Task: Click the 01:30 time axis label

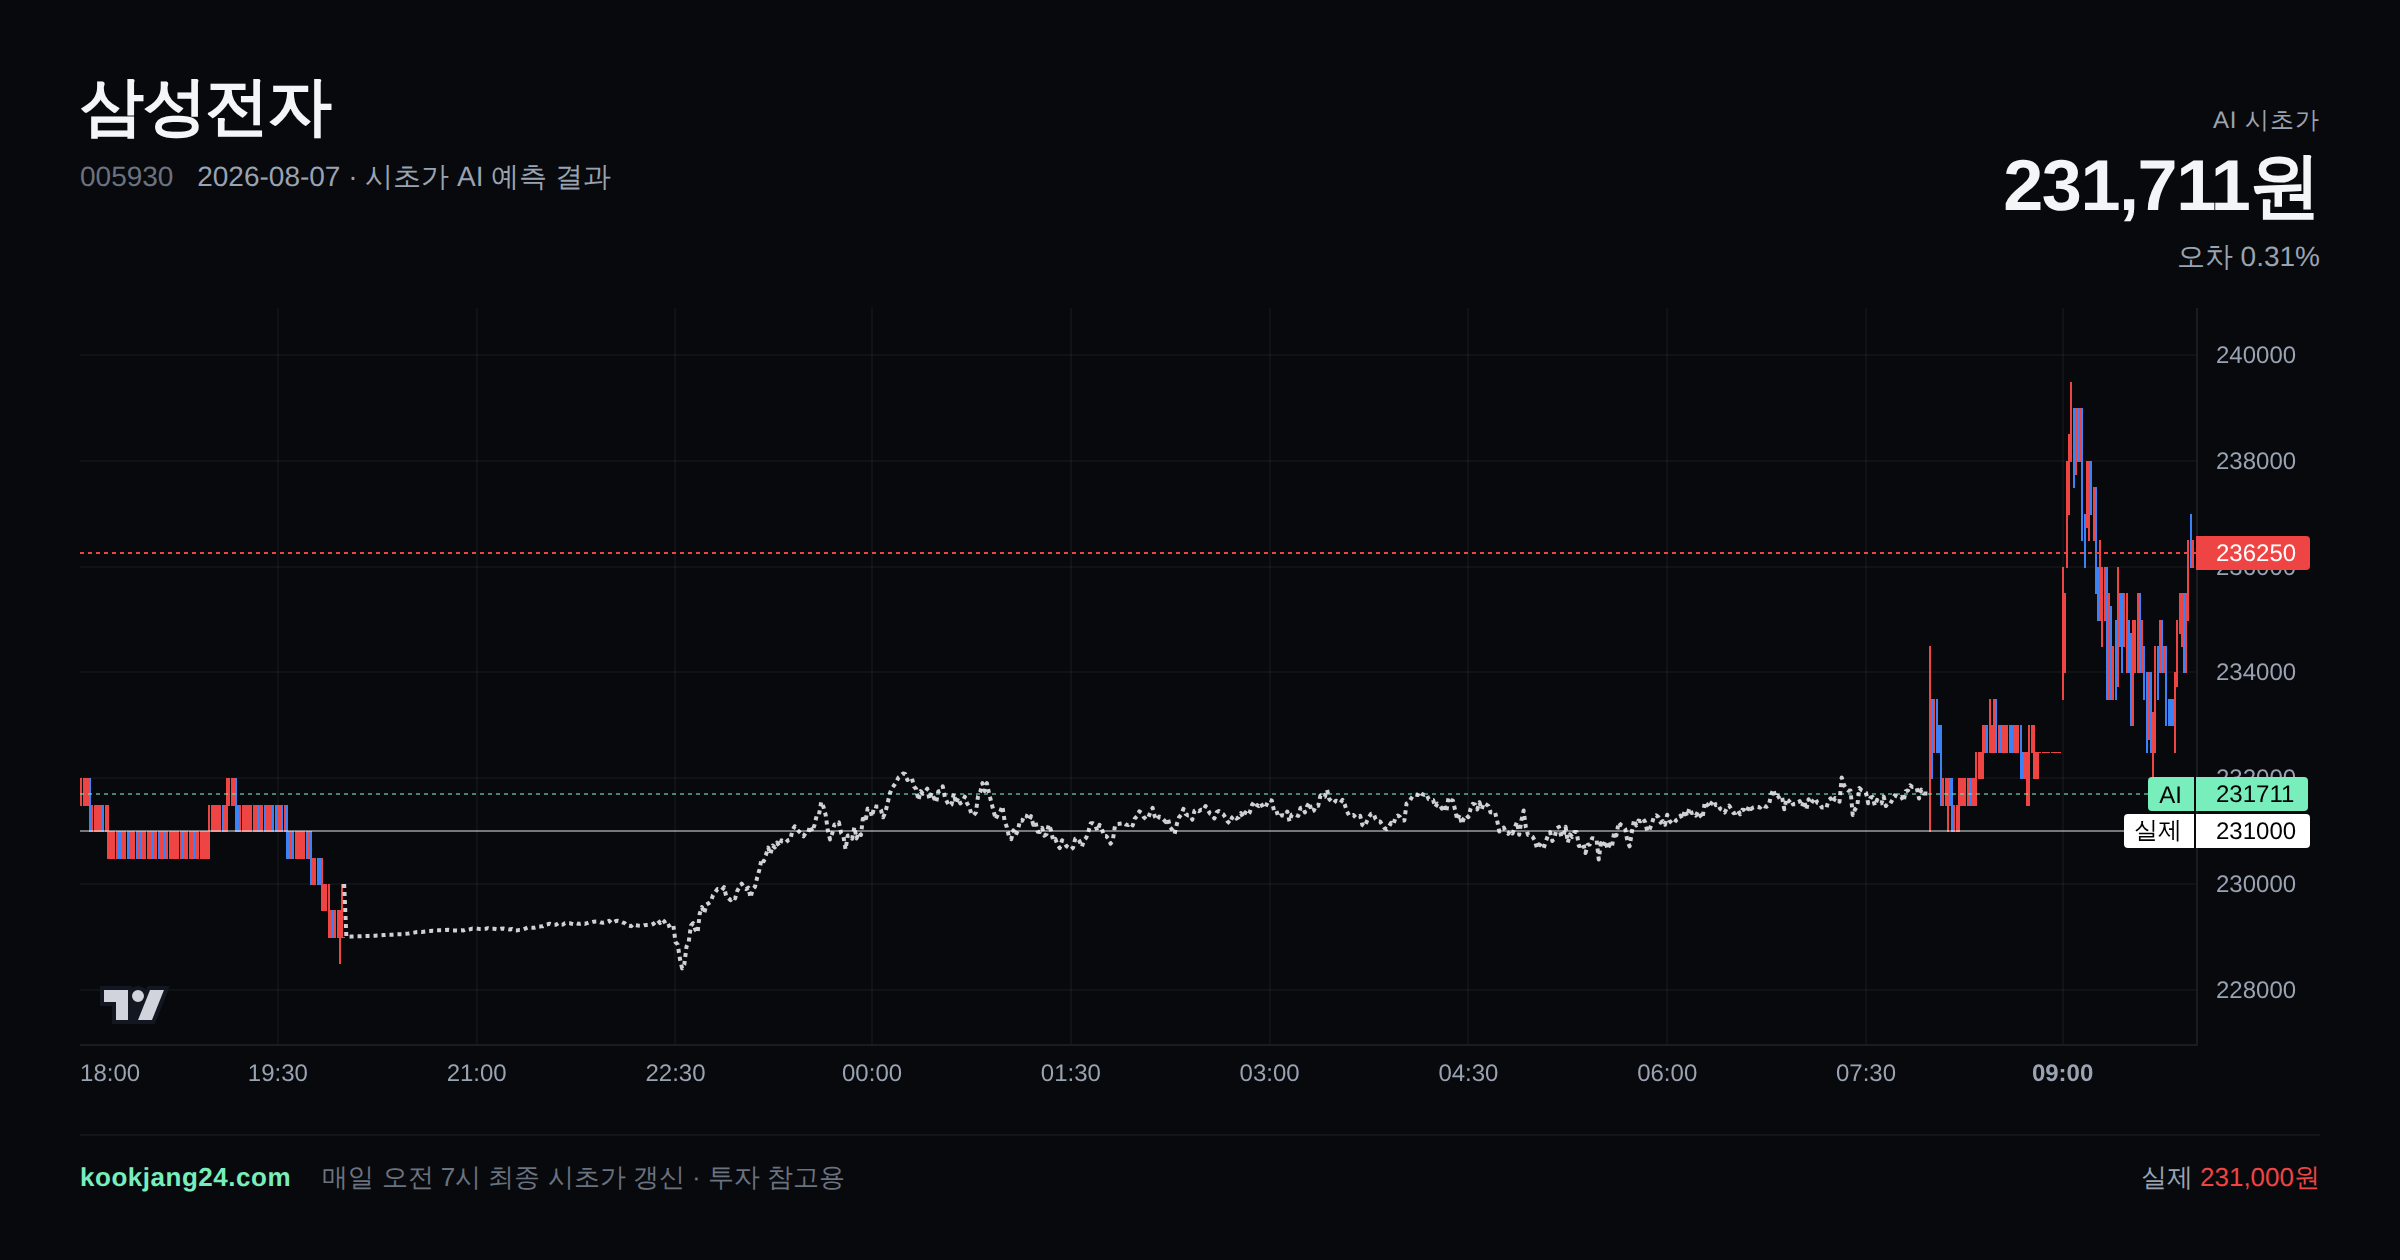Action: point(1070,1073)
